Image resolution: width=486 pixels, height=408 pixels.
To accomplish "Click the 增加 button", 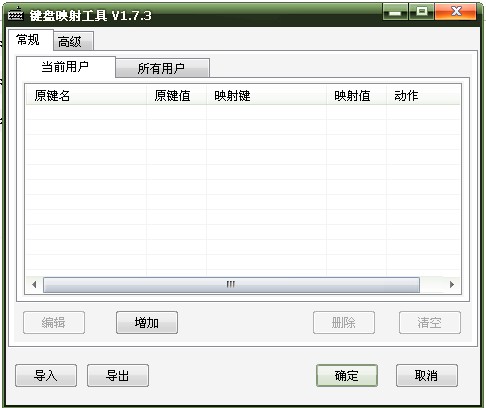I will pyautogui.click(x=147, y=322).
